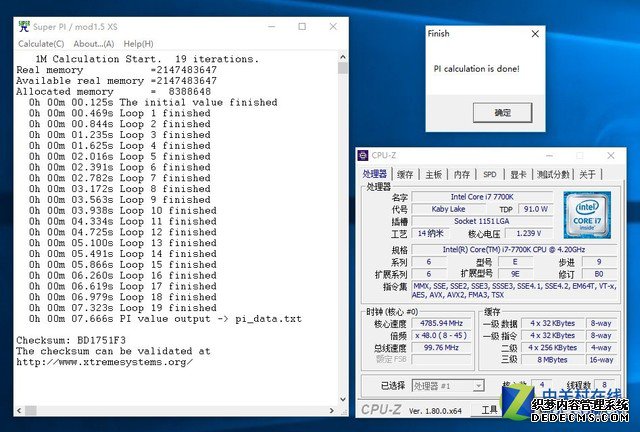Screen dimensions: 640x432
Task: Click the 'Loop 19 finished' line
Action: [x=122, y=308]
